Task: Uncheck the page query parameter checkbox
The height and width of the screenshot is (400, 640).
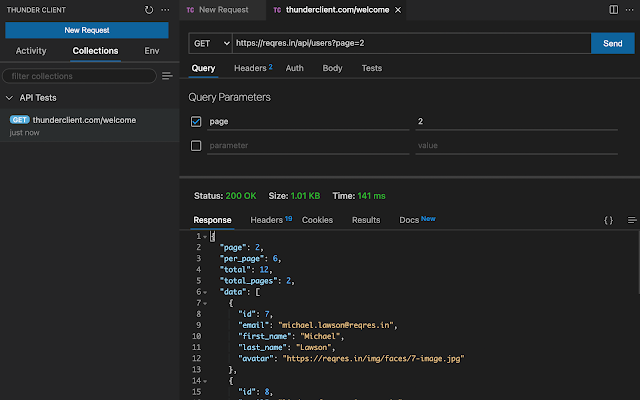Action: (x=196, y=122)
